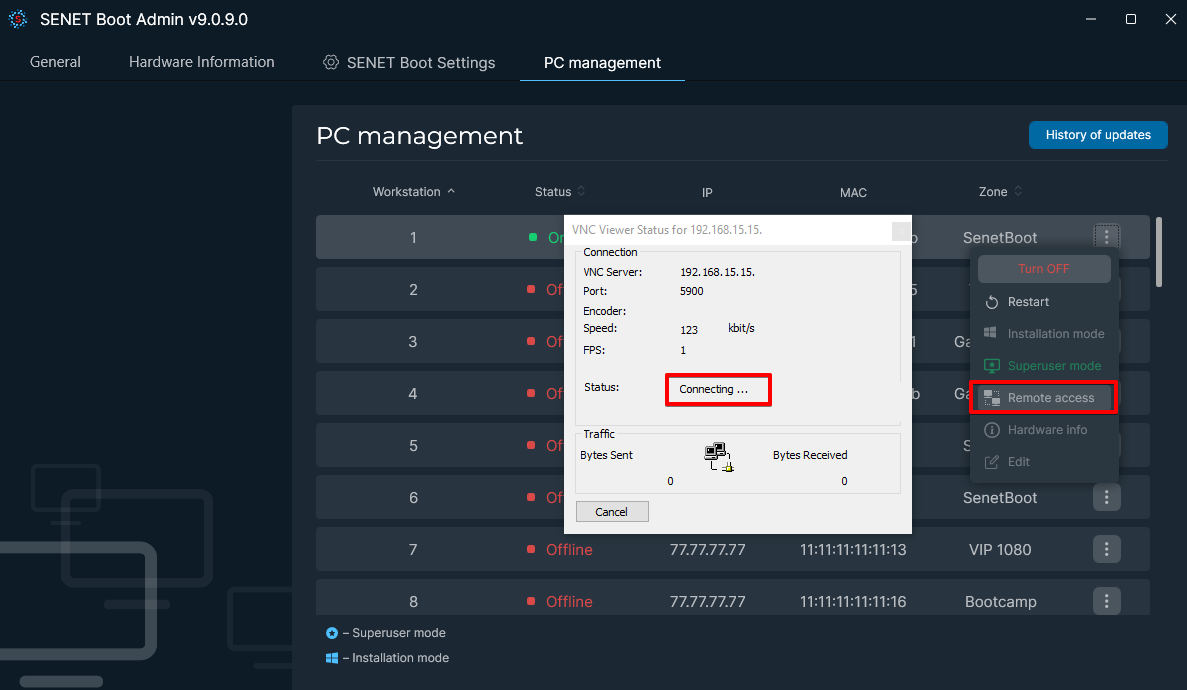Click the Edit pencil icon
Viewport: 1187px width, 690px height.
coord(989,461)
